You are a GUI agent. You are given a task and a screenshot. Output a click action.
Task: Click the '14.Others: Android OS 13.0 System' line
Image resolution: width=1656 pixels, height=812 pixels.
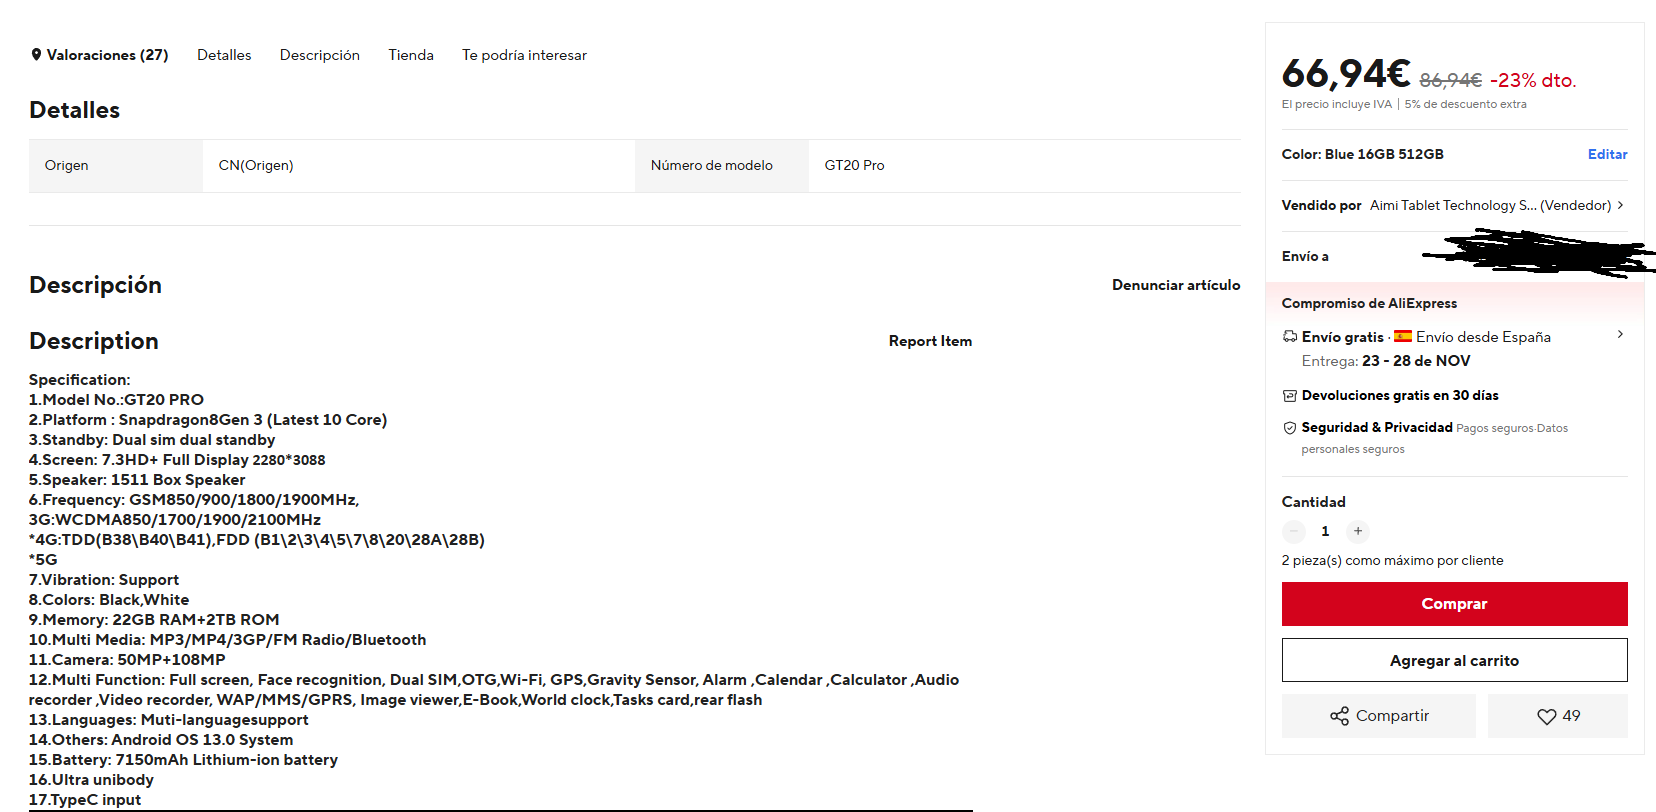coord(161,740)
